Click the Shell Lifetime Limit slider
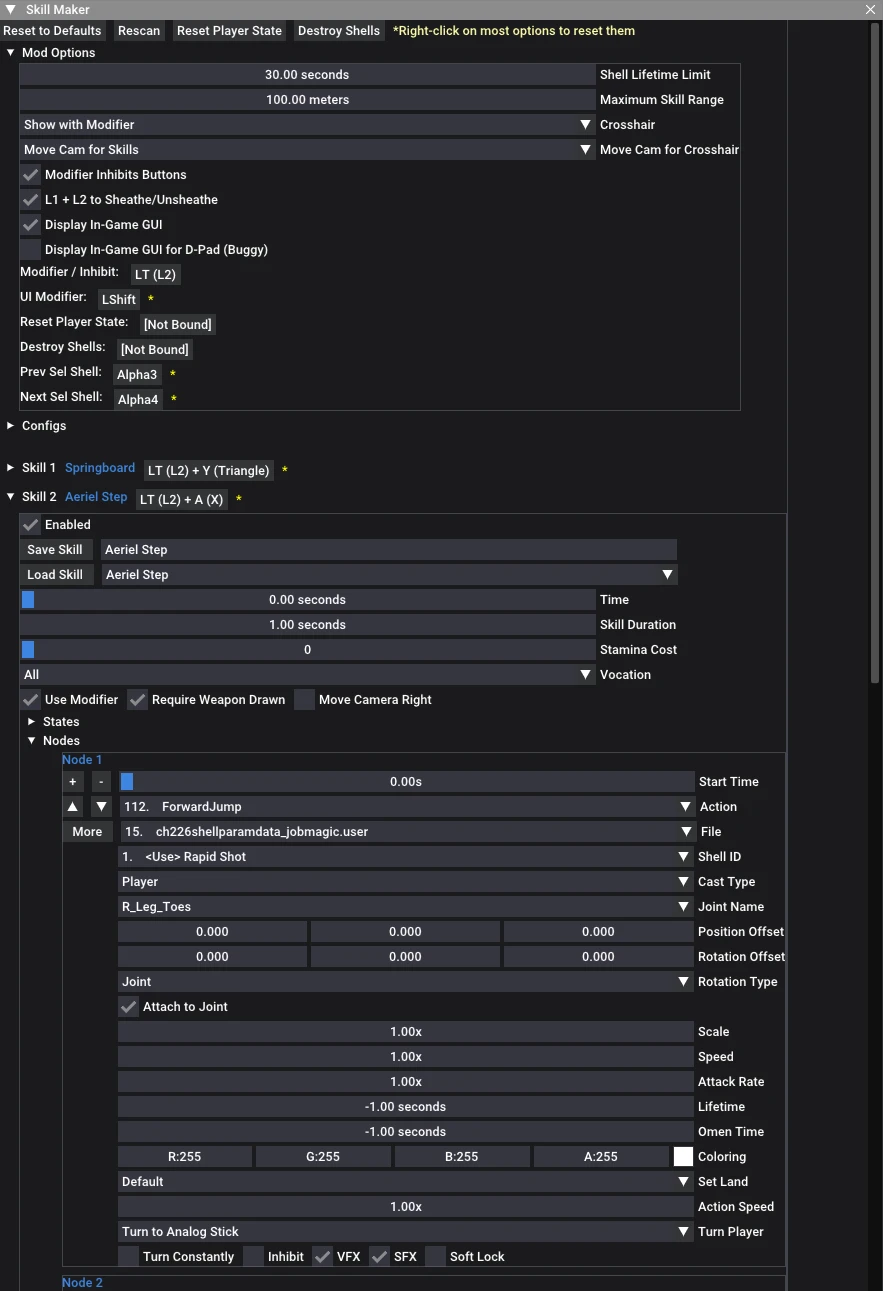Viewport: 883px width, 1291px height. point(307,75)
